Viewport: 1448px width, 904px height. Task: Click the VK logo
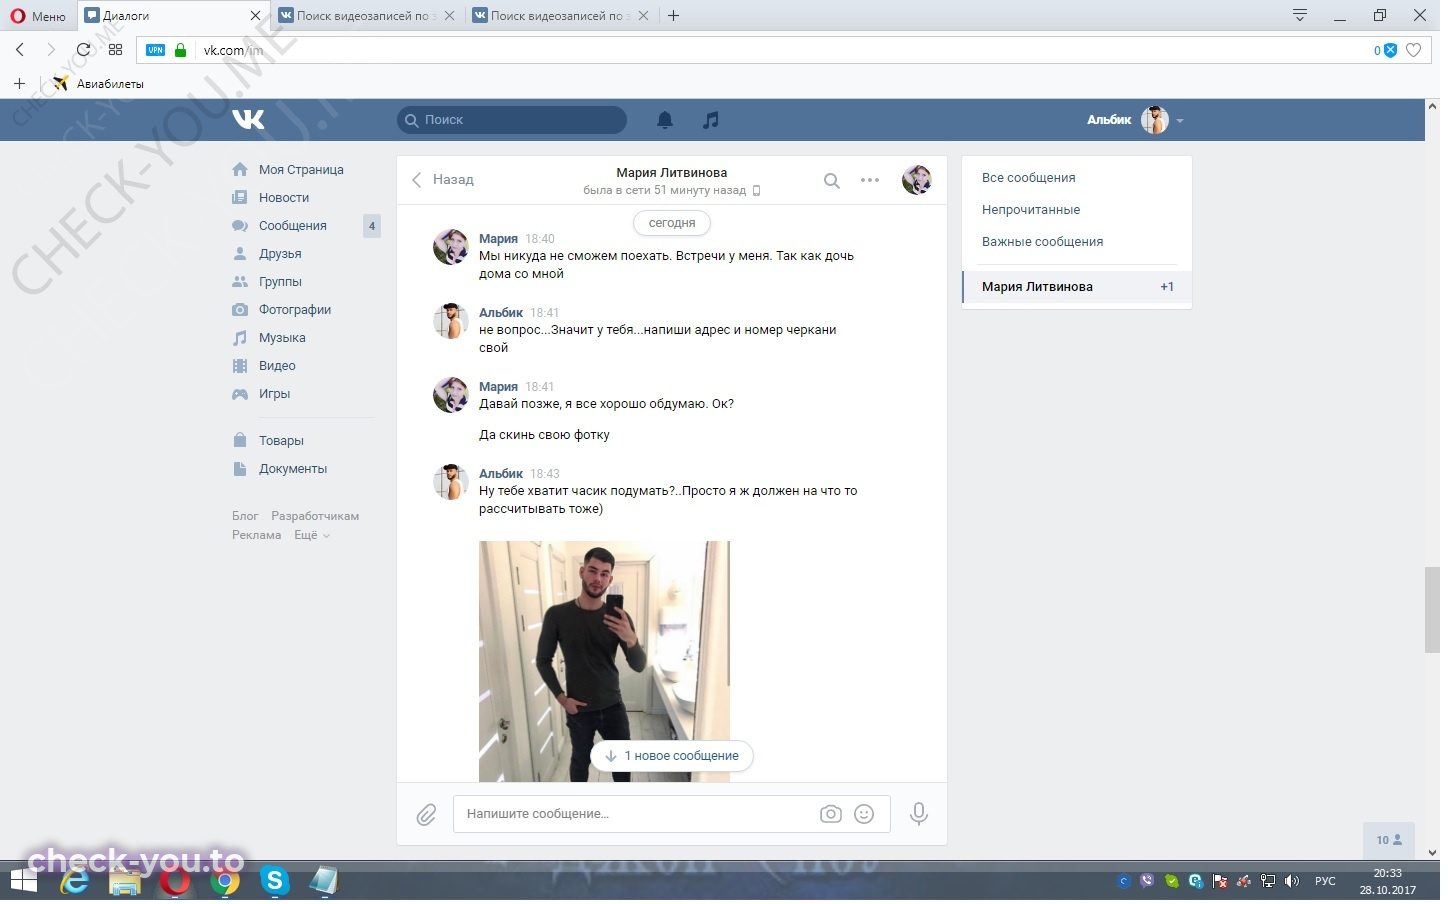pos(248,120)
